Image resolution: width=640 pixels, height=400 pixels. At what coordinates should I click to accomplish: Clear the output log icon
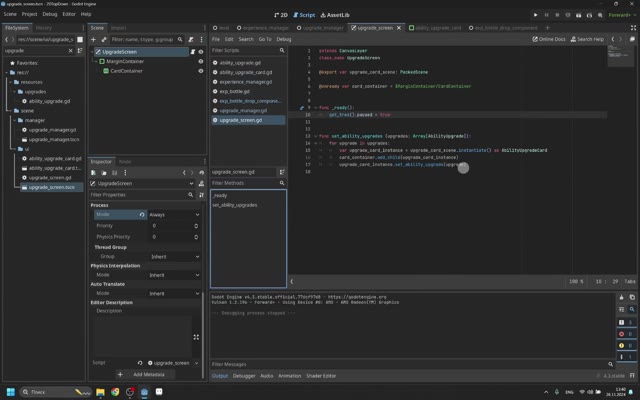621,297
